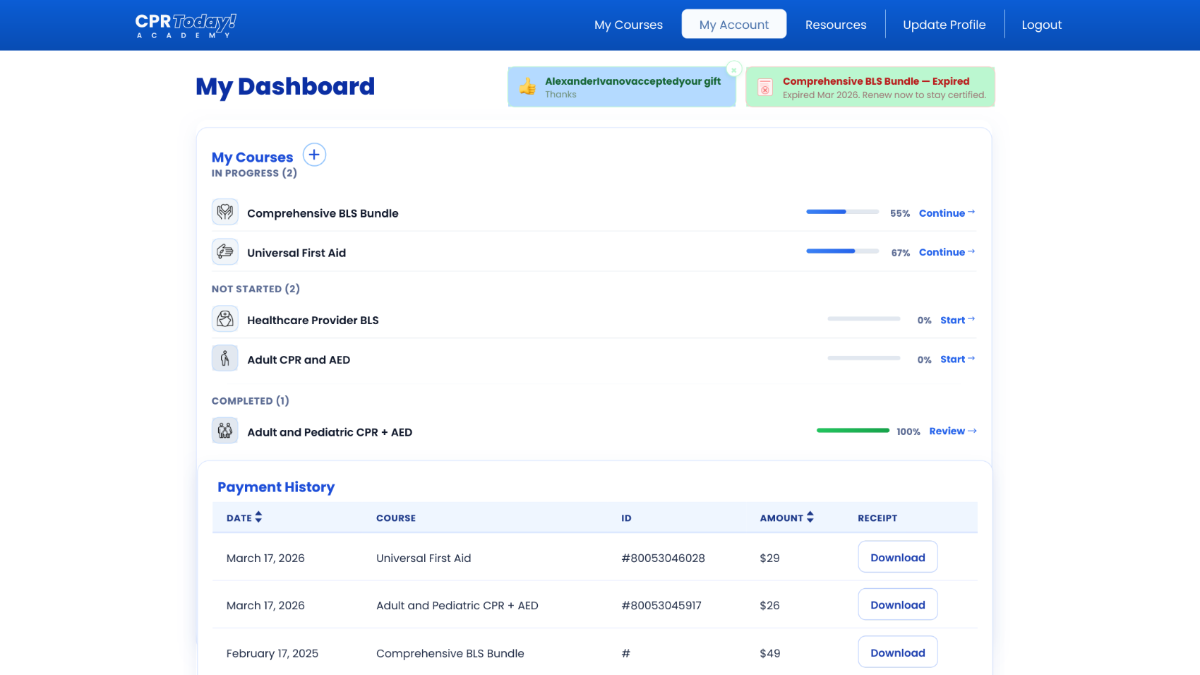Sort payment history by Date
1200x675 pixels.
point(244,517)
